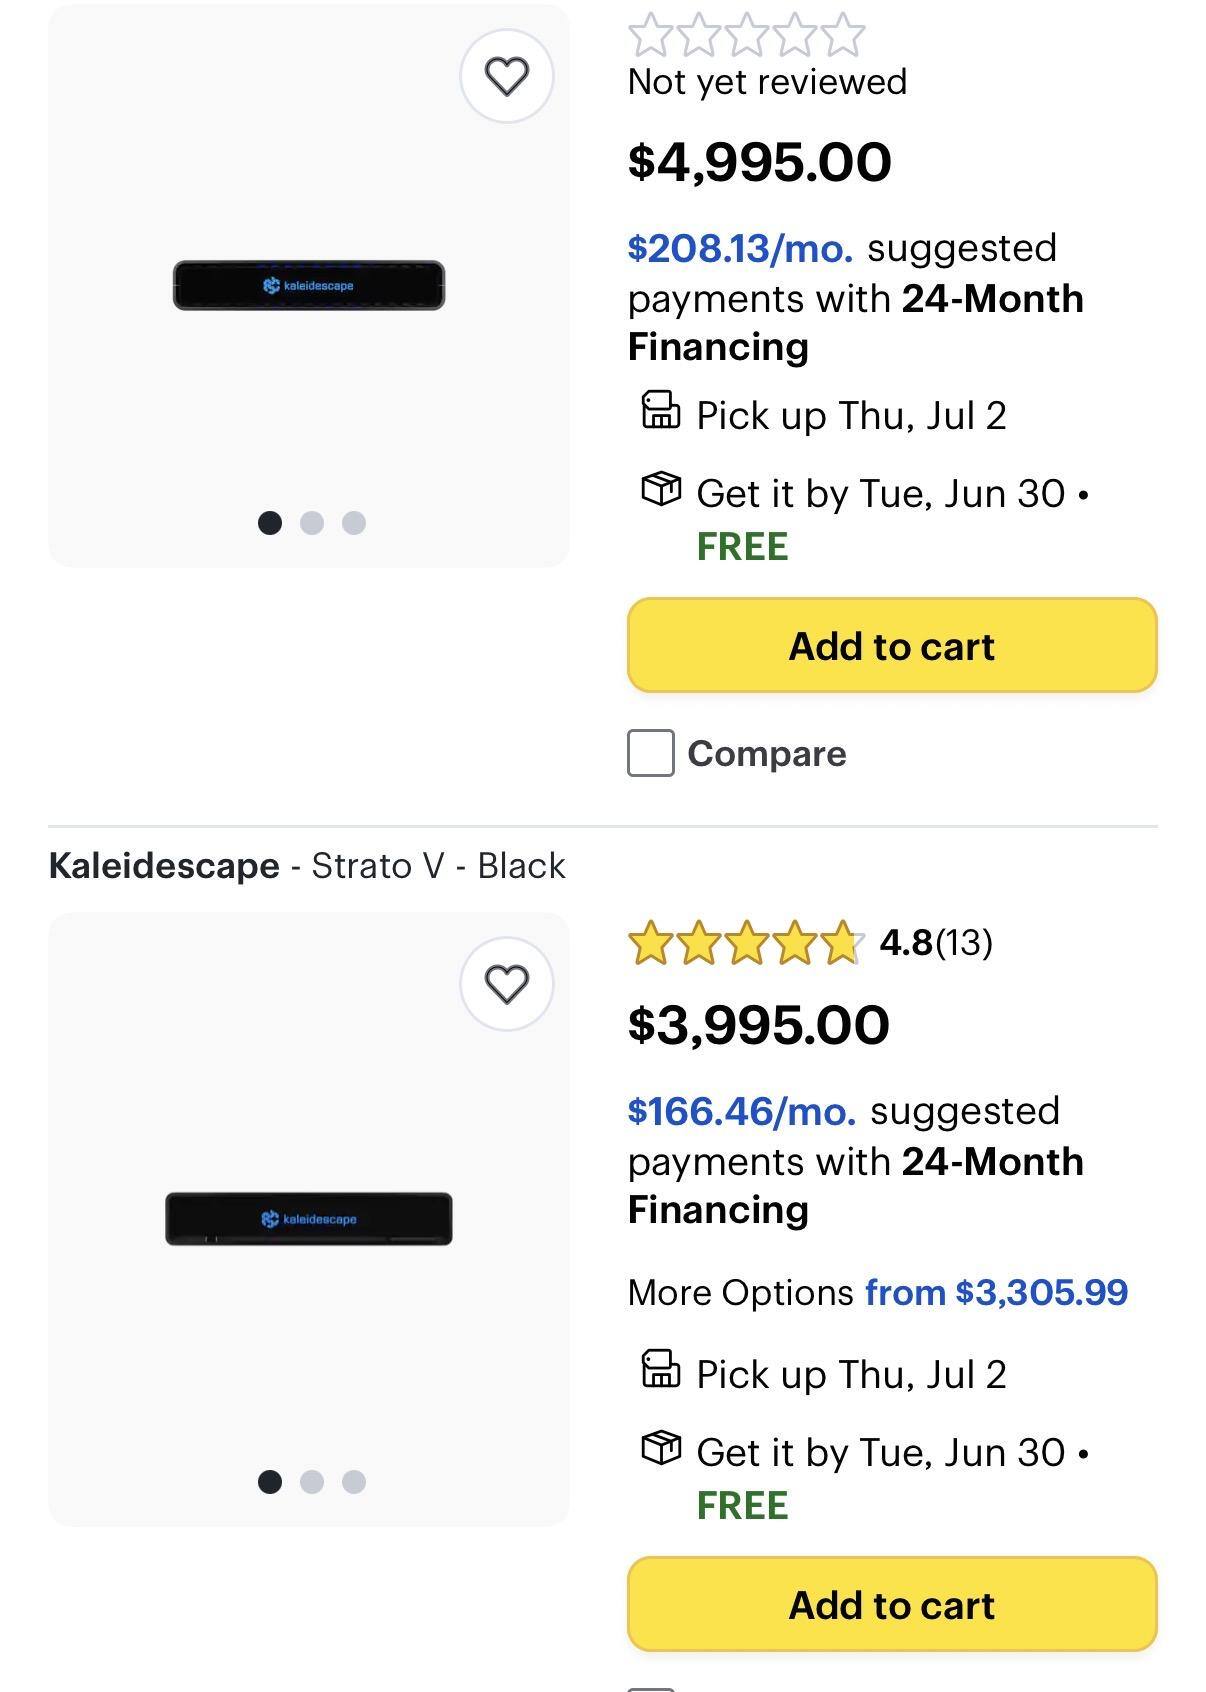Add the $4,995.00 product to cart
Viewport: 1206px width, 1692px height.
(892, 646)
